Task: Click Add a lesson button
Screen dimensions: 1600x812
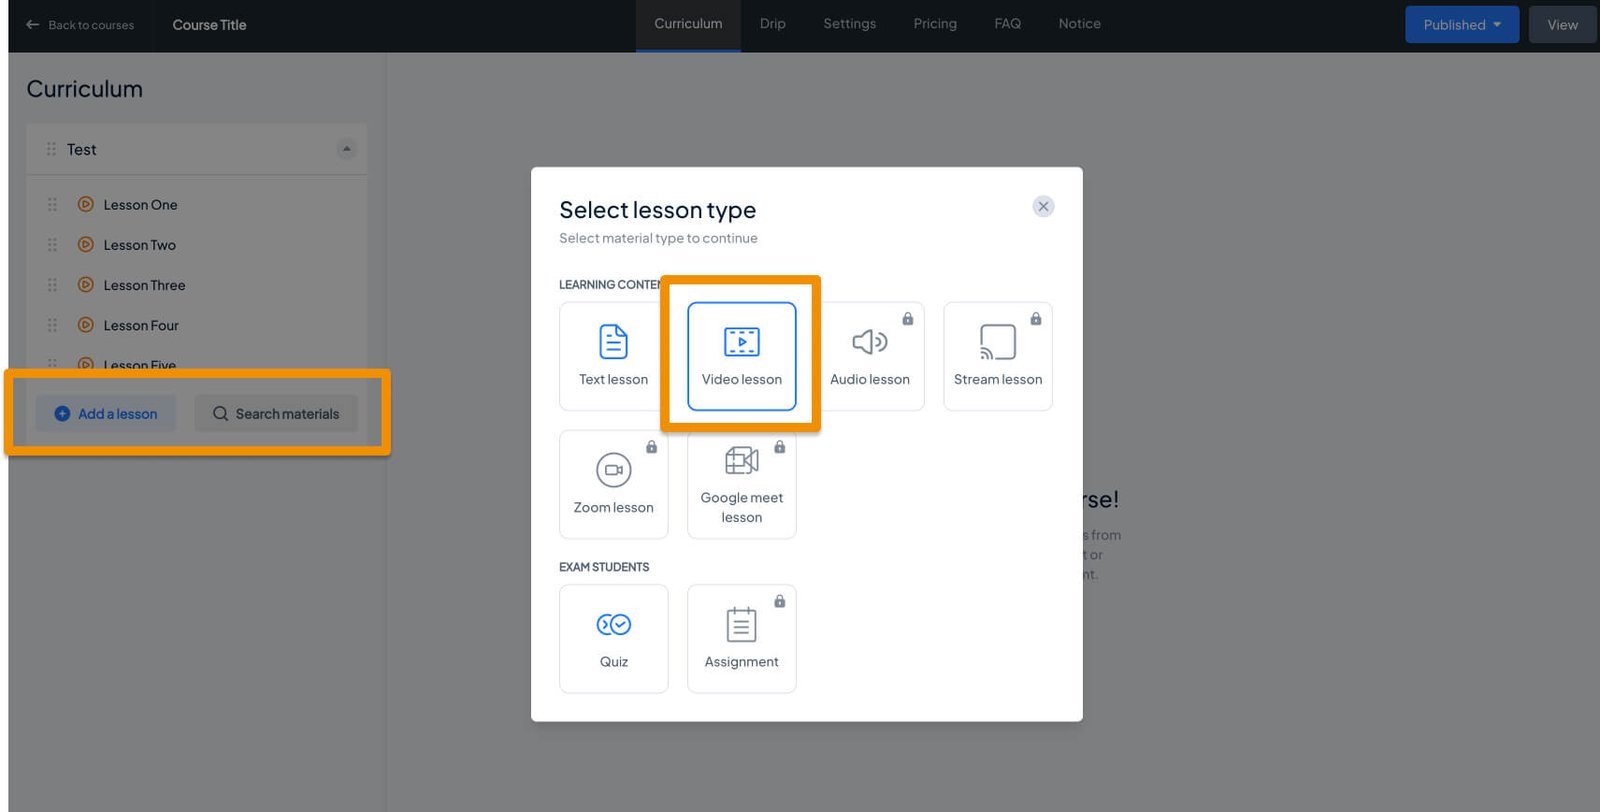Action: [x=106, y=414]
